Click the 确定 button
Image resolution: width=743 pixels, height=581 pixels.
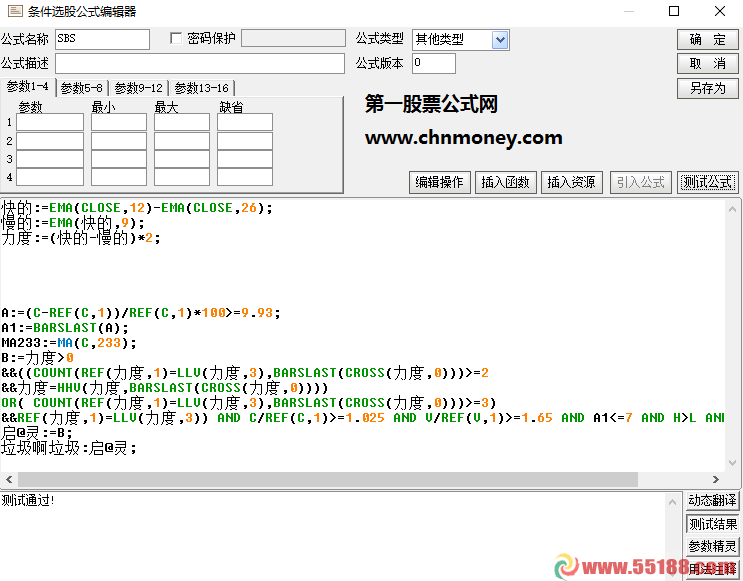pyautogui.click(x=707, y=39)
